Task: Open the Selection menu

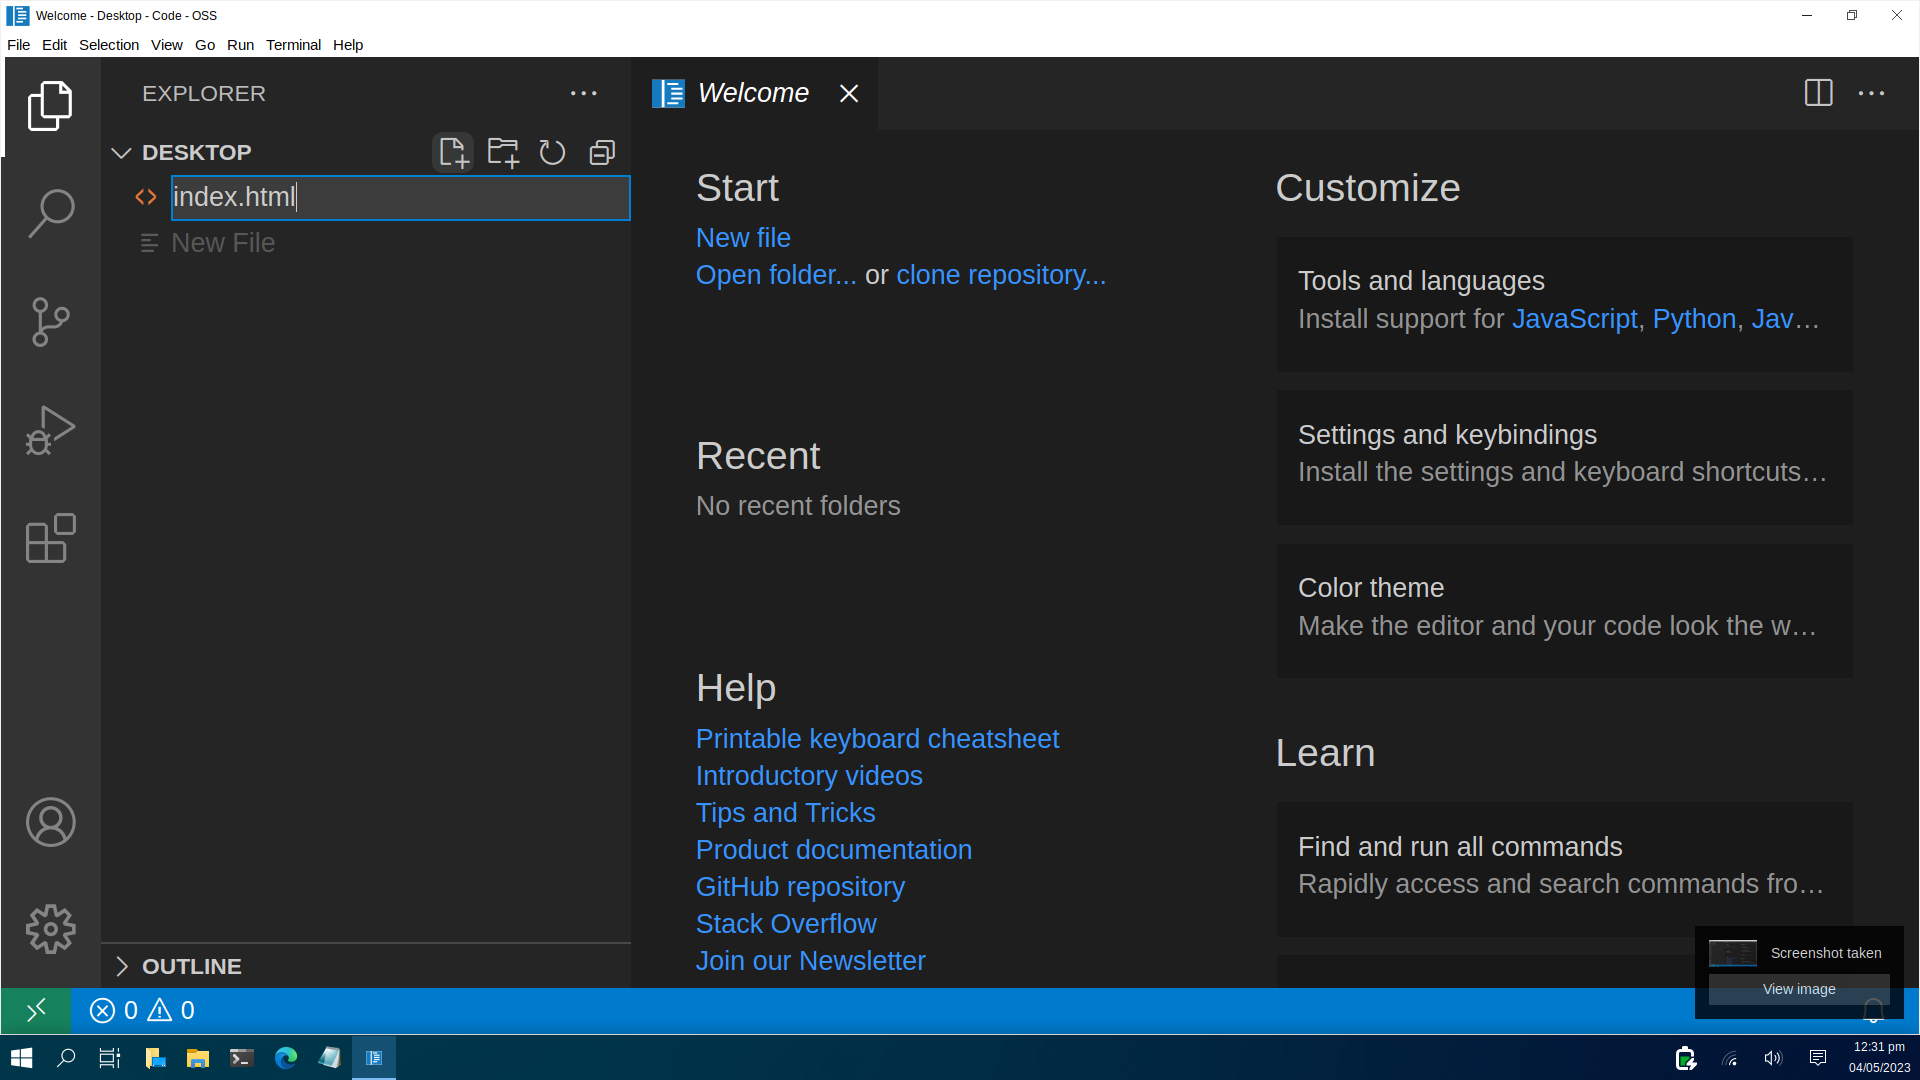Action: click(x=108, y=45)
